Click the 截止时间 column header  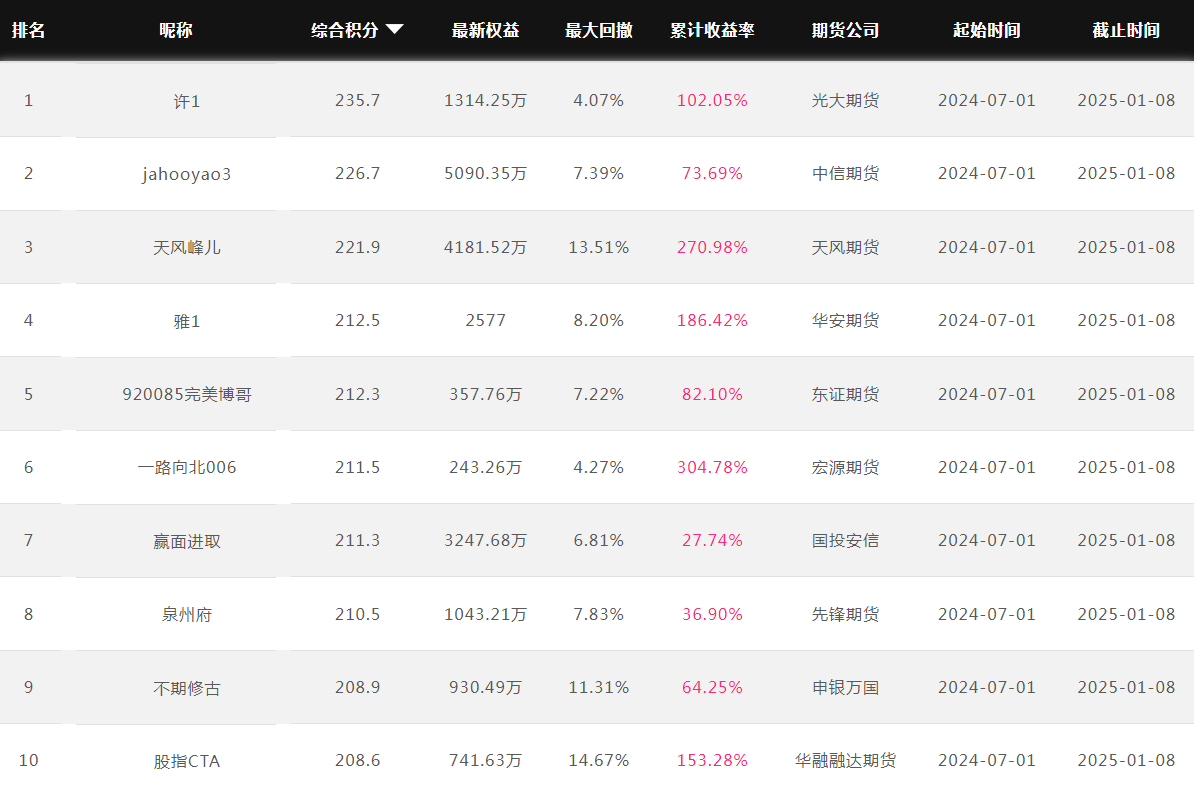pyautogui.click(x=1126, y=30)
